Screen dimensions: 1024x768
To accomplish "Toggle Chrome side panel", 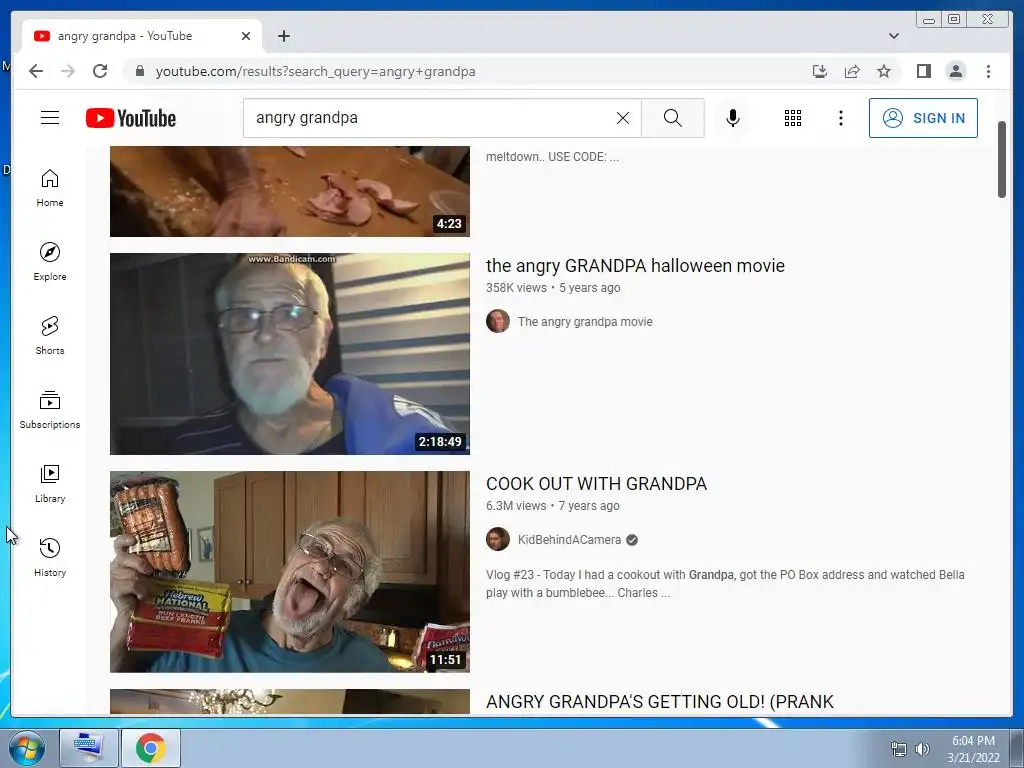I will click(923, 71).
